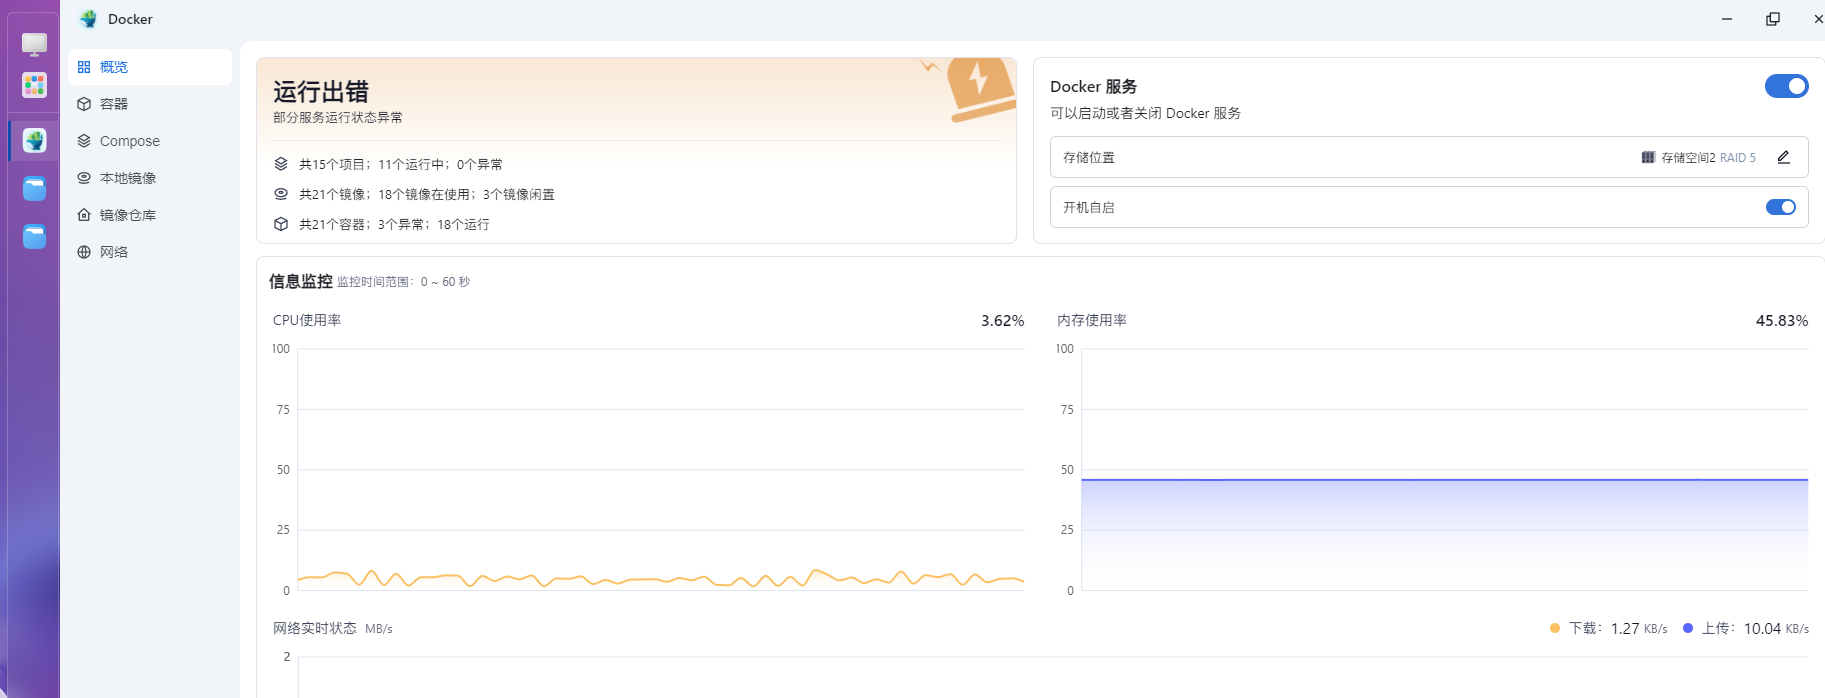Click the 存储空间2 storage volume icon
This screenshot has height=698, width=1825.
[1648, 157]
